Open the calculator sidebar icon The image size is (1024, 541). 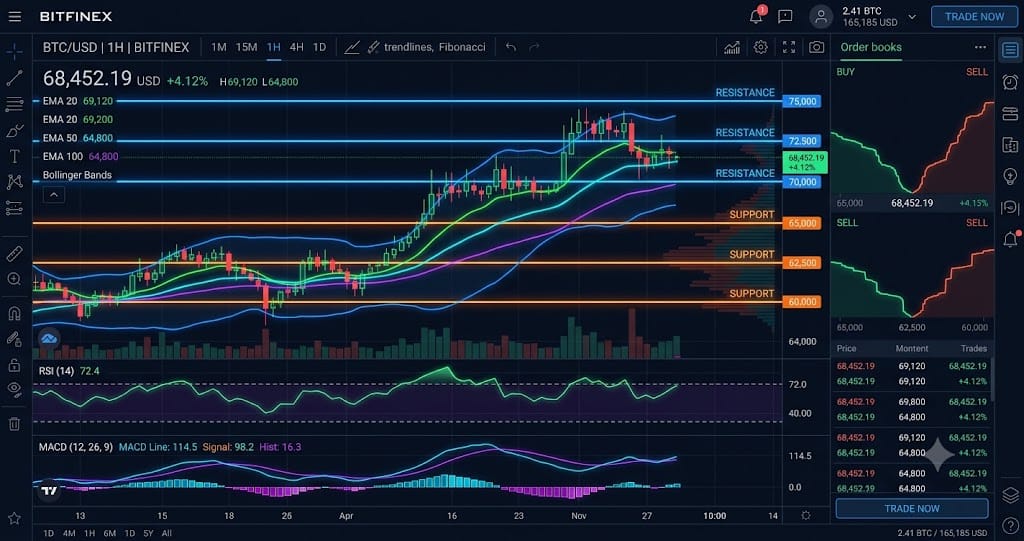coord(1010,145)
